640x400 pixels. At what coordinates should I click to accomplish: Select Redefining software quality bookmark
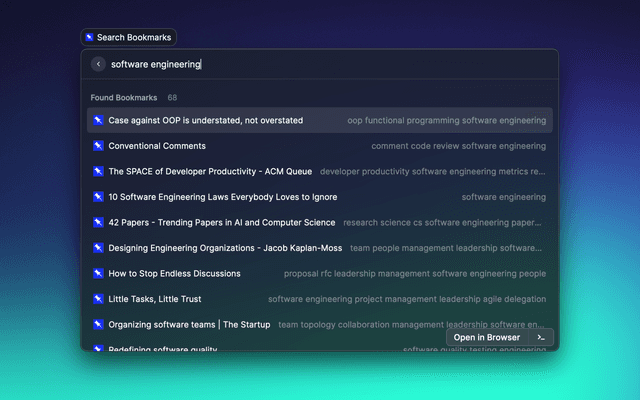162,348
